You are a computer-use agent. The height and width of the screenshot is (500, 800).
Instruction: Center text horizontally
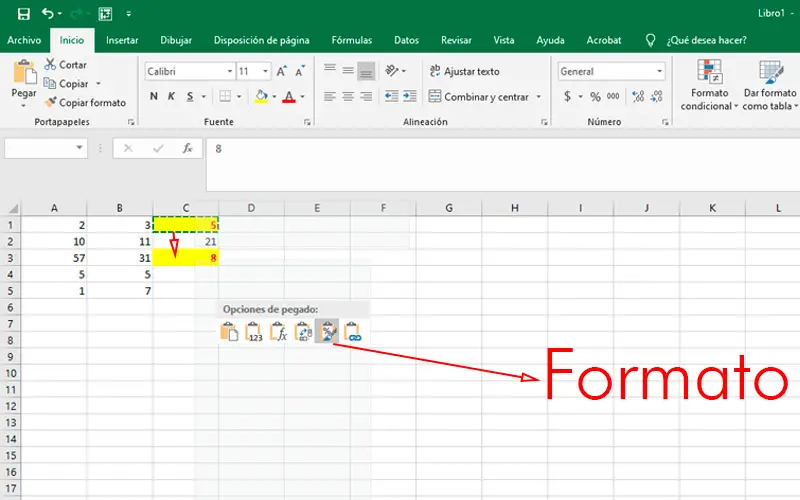(x=348, y=96)
